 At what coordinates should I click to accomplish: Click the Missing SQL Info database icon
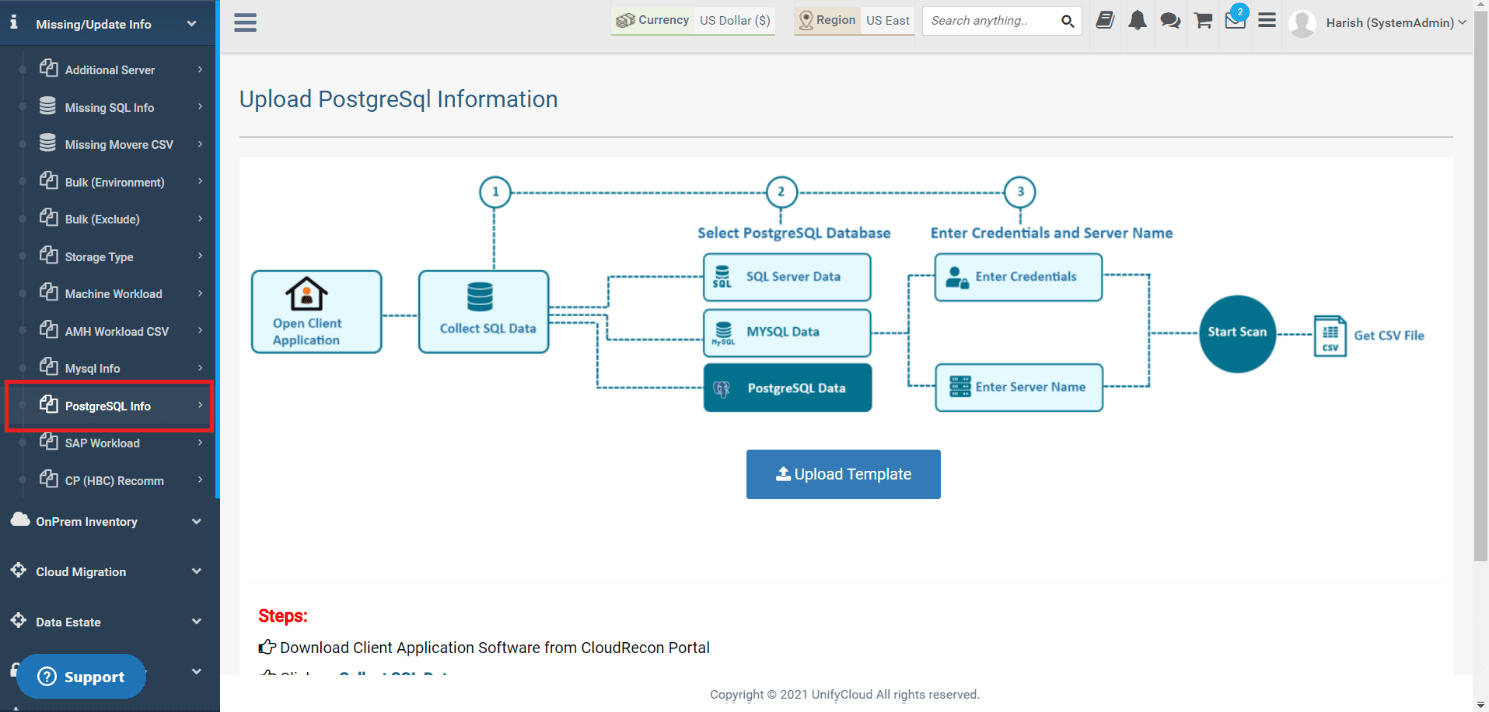click(47, 106)
